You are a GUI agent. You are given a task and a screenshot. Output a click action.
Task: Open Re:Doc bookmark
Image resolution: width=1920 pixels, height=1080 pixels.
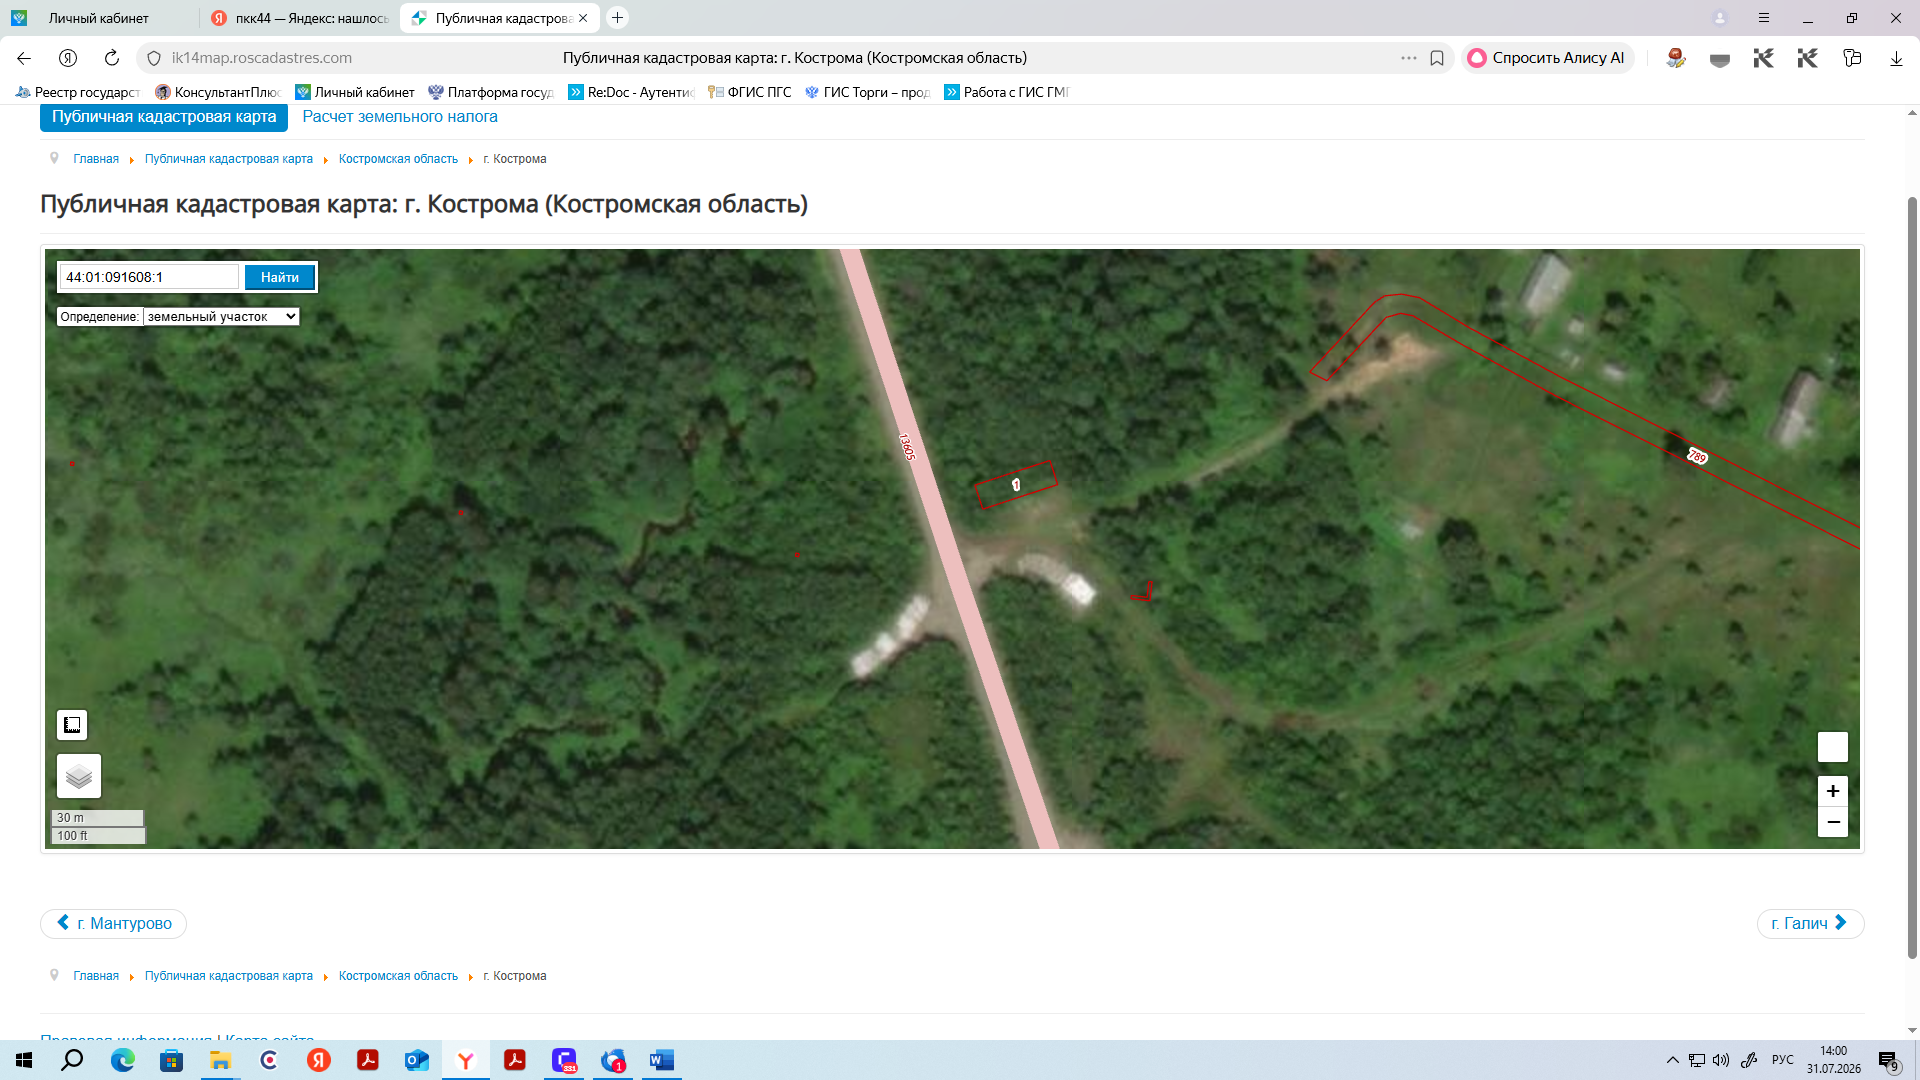pos(631,92)
